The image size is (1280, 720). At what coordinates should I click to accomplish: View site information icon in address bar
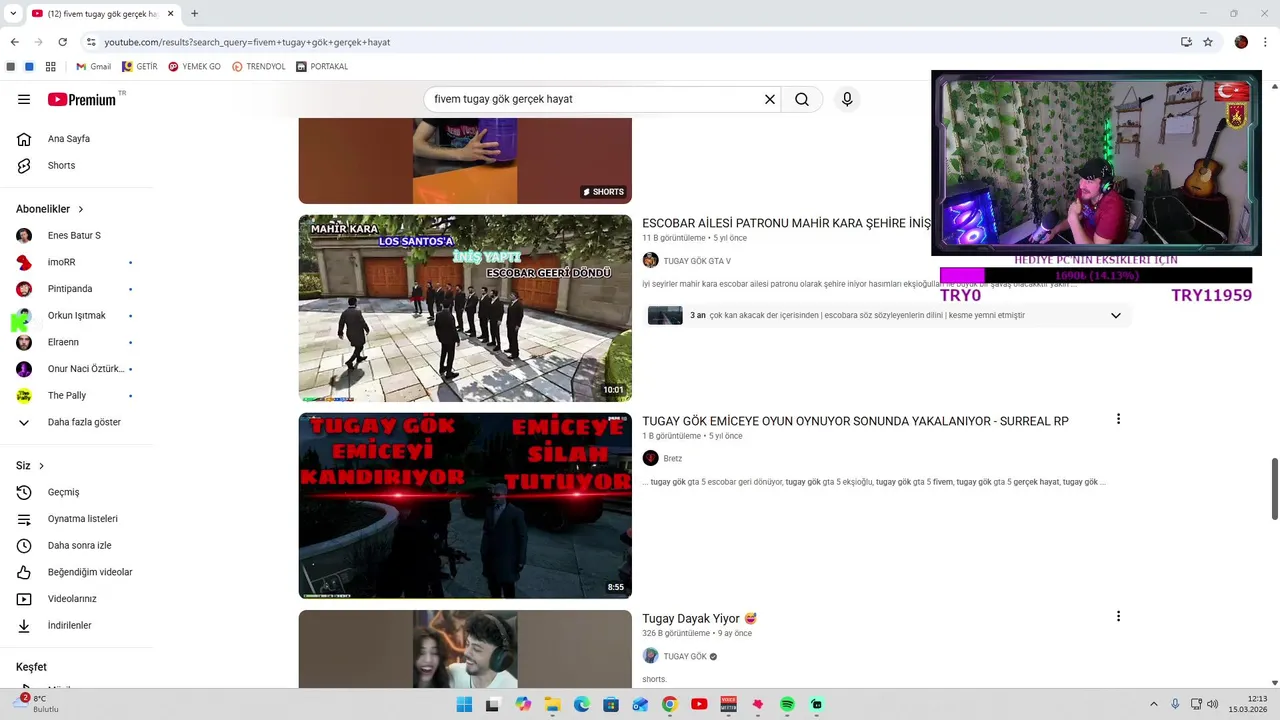[x=91, y=42]
